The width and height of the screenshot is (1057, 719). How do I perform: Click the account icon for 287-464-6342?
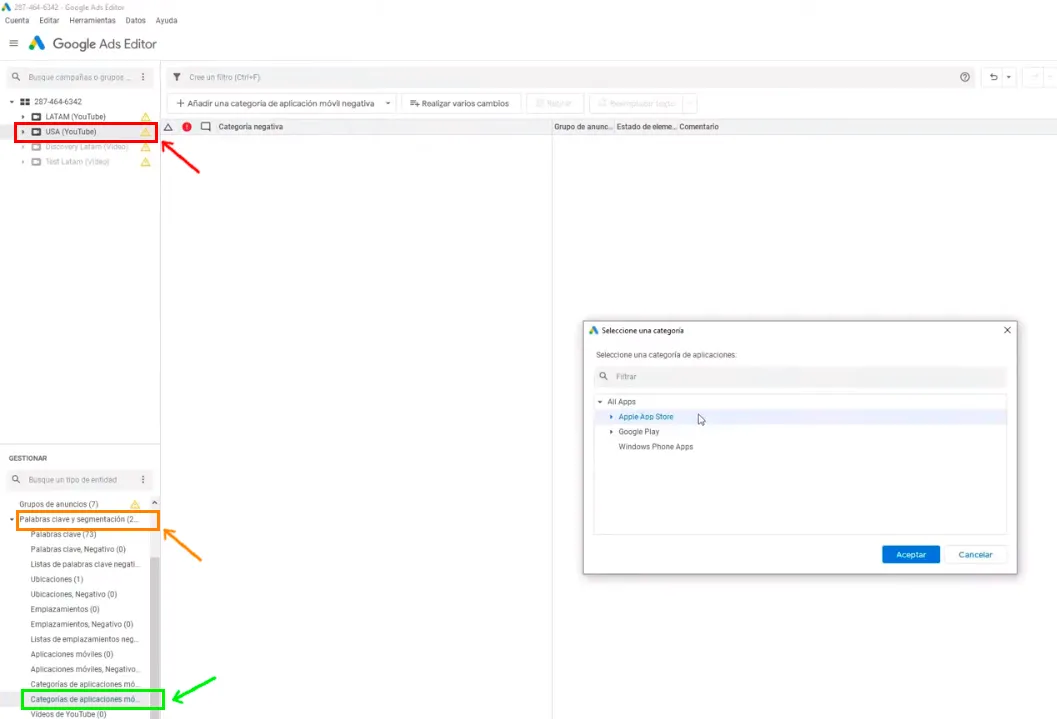(x=25, y=102)
